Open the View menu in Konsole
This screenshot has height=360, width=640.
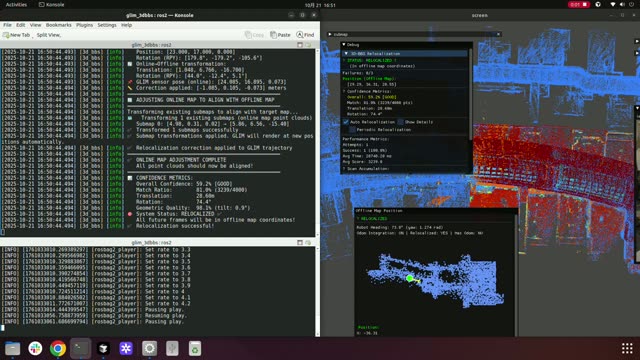coord(35,25)
